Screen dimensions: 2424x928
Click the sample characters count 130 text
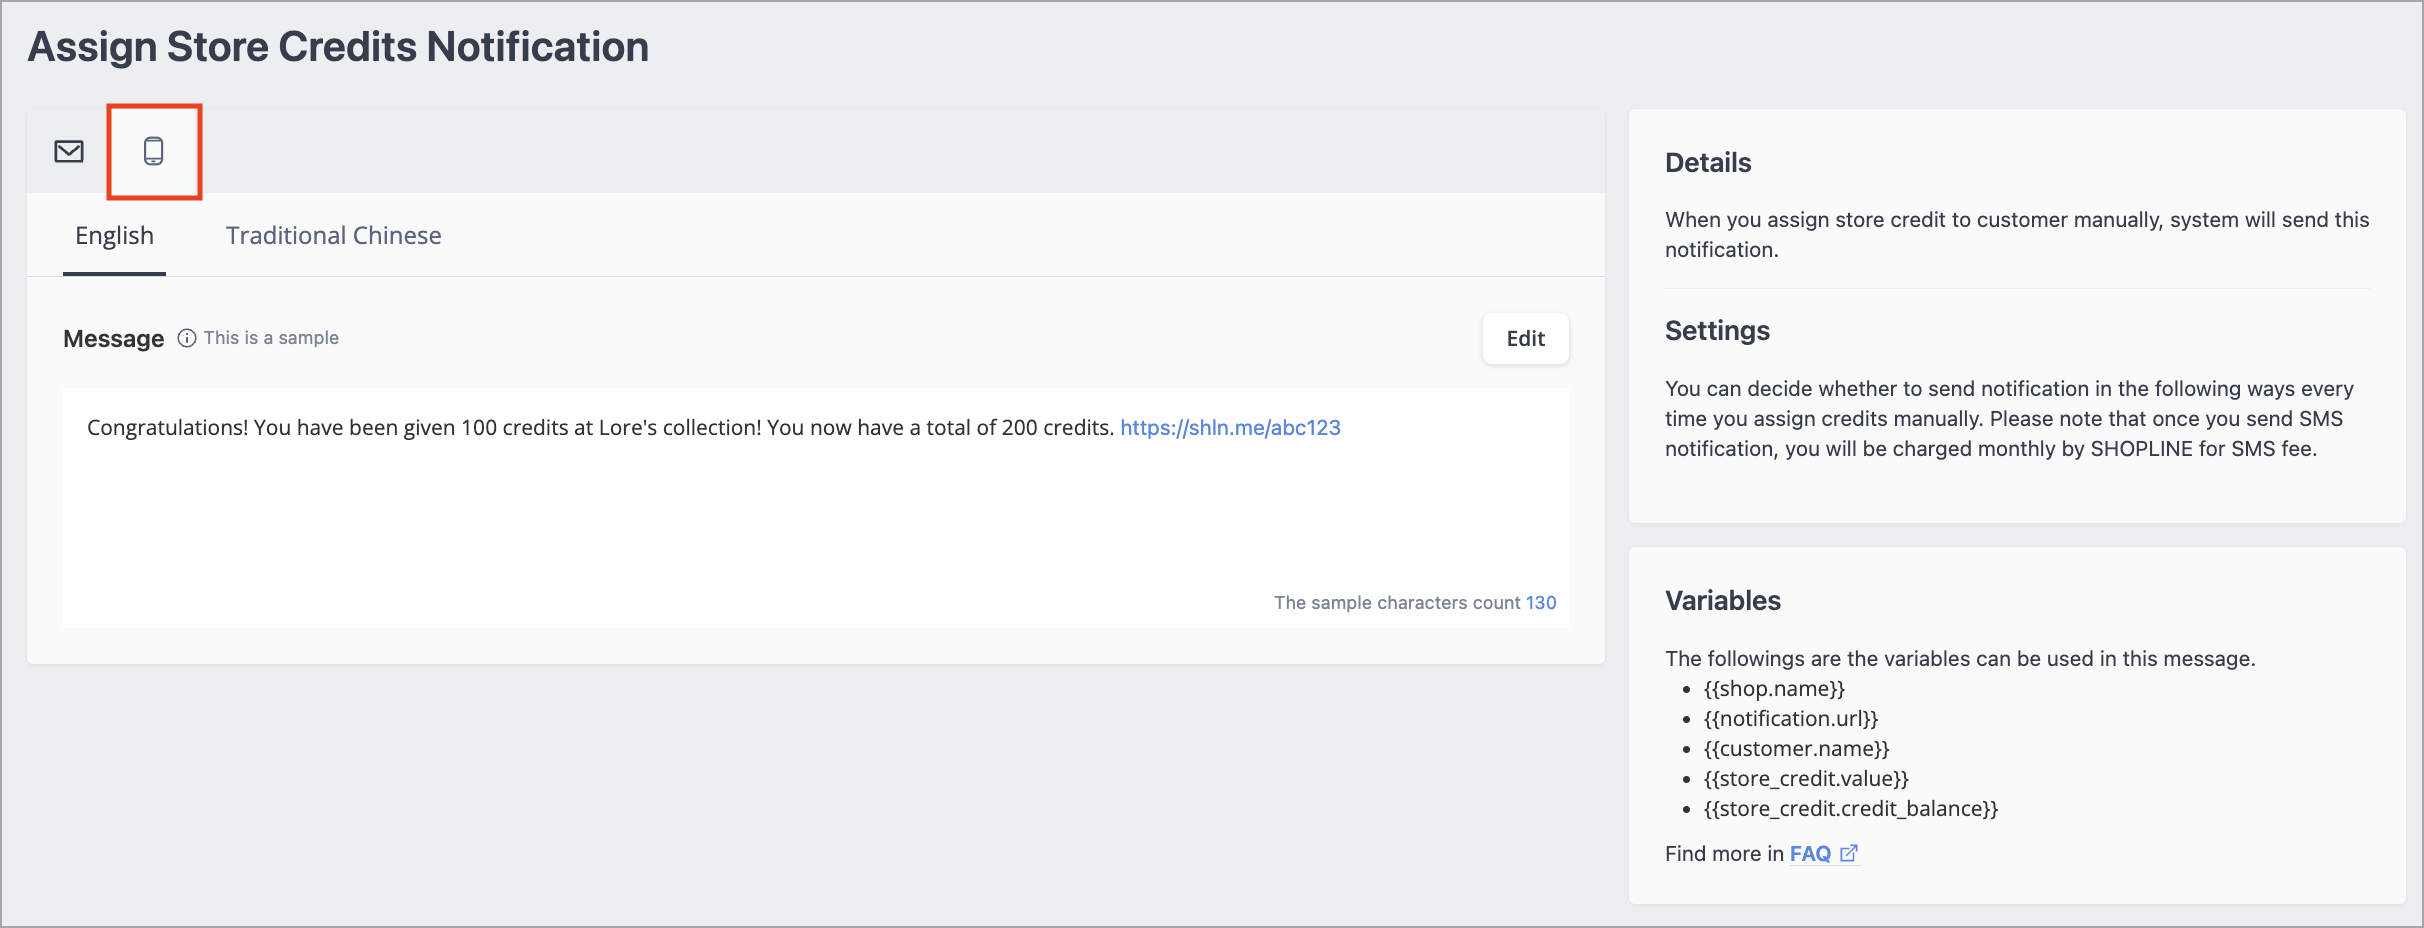click(x=1415, y=603)
